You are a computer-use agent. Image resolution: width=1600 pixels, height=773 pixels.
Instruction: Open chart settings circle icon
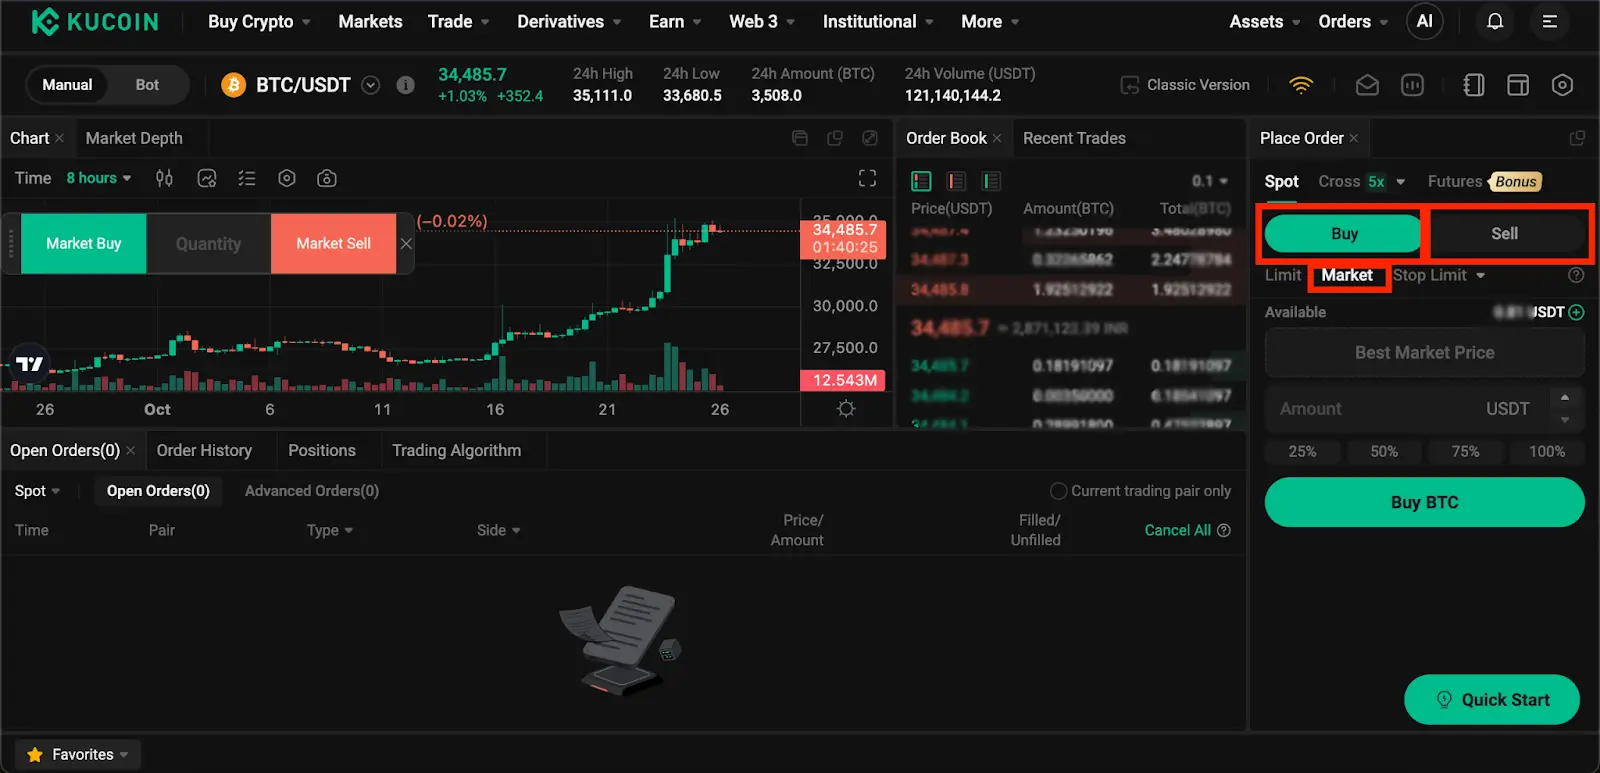tap(287, 178)
